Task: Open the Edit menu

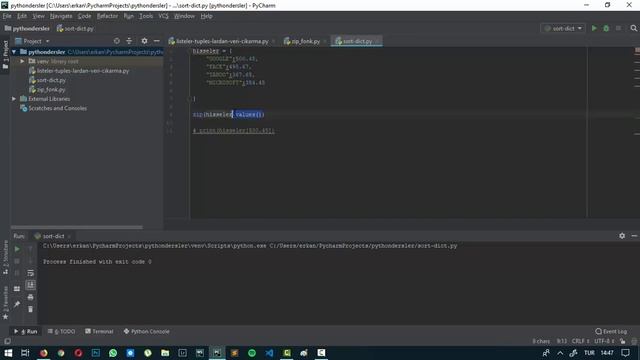Action: (x=22, y=16)
